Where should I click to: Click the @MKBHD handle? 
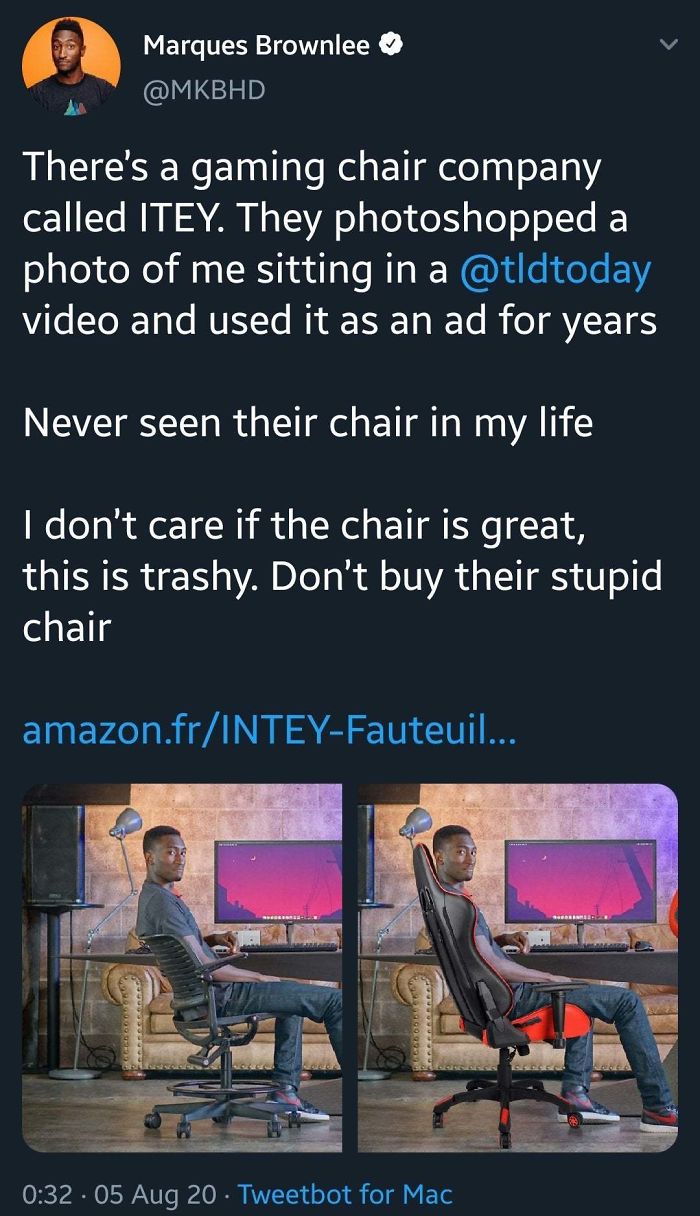point(206,89)
